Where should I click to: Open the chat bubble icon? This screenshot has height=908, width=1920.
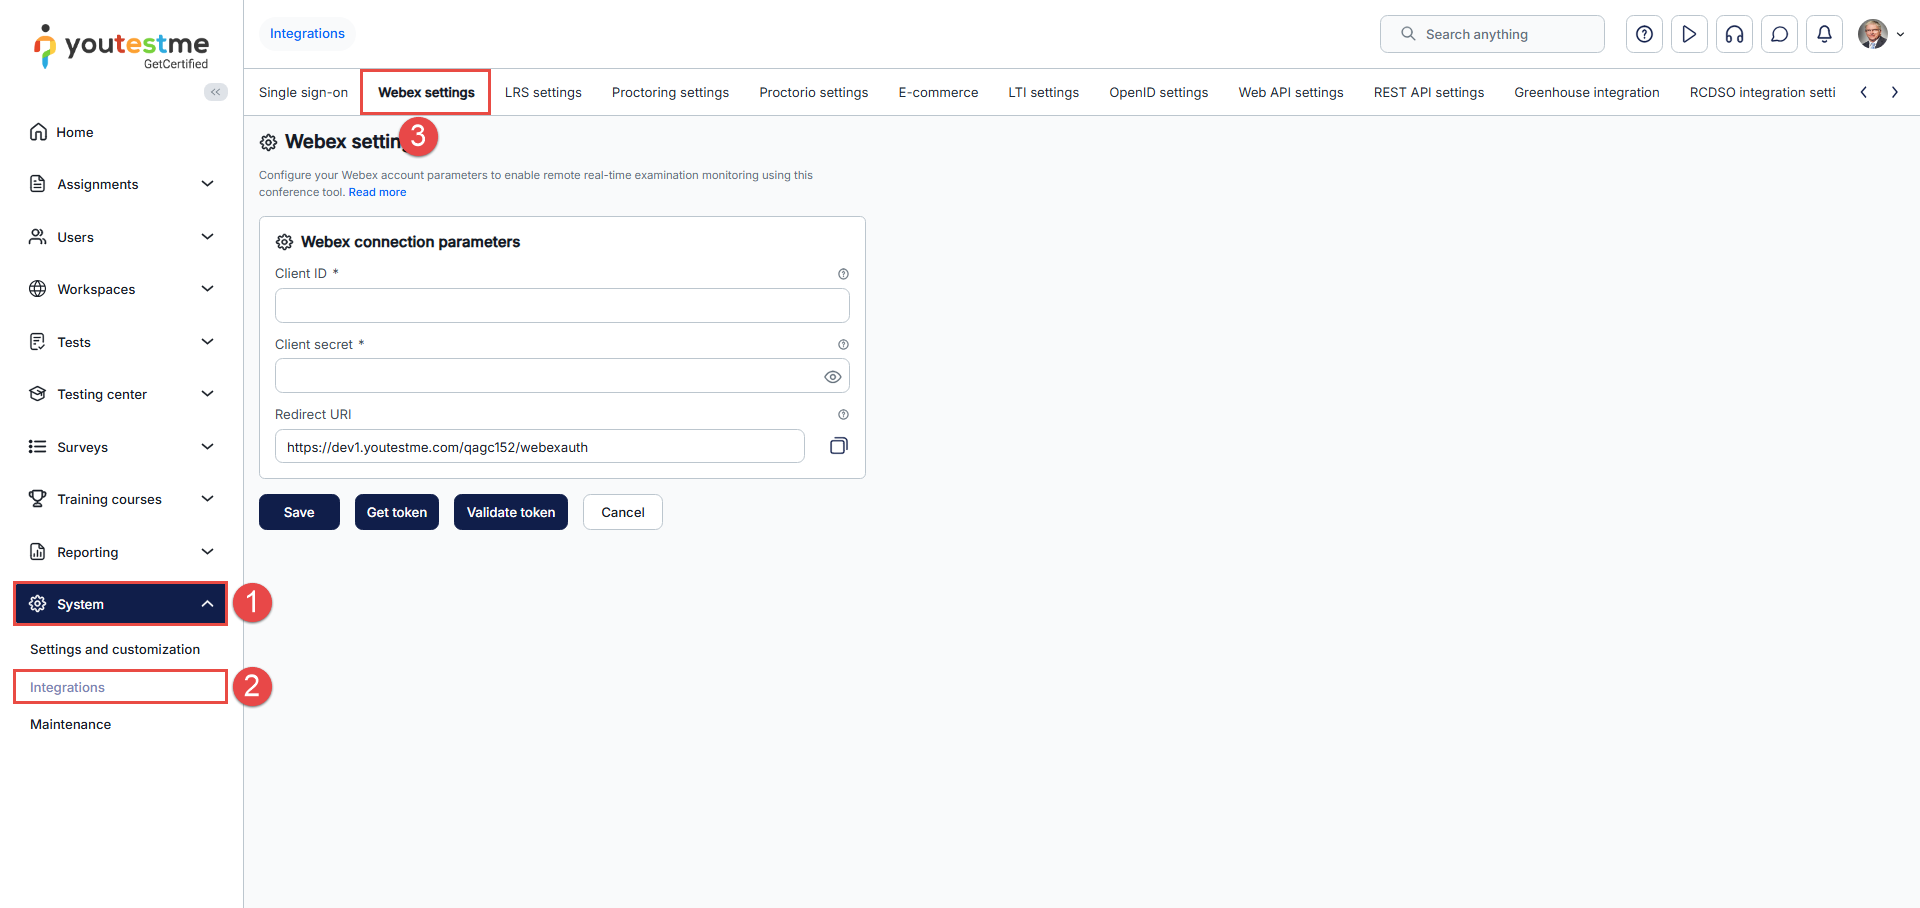(x=1779, y=34)
